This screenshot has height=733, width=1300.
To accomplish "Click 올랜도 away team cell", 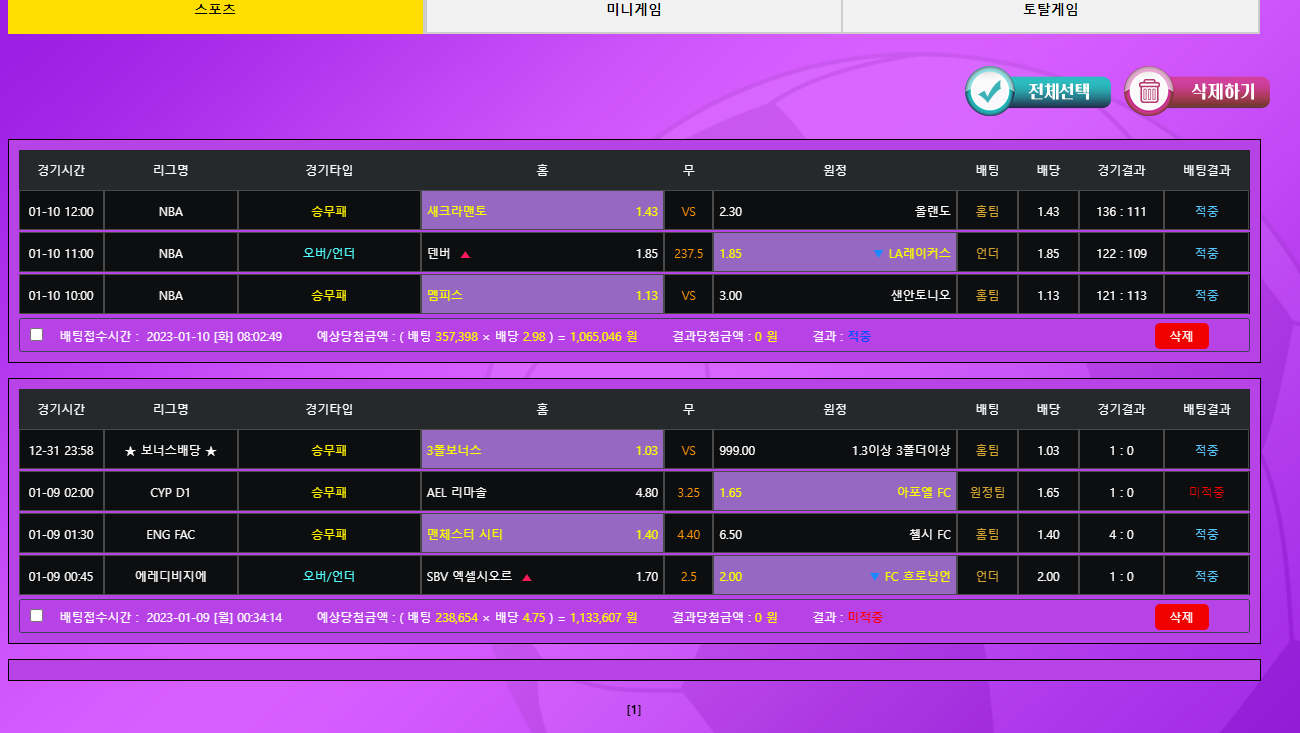I will point(834,211).
